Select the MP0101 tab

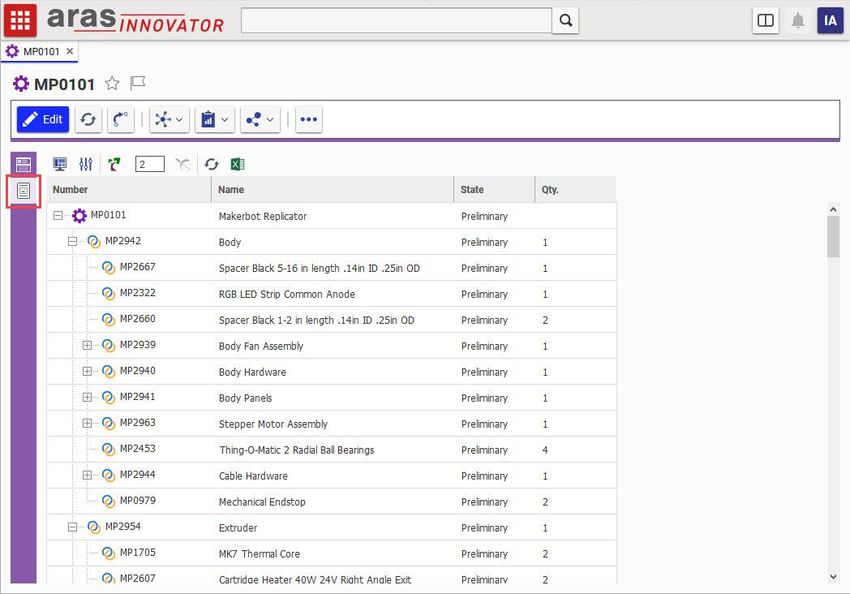tap(39, 51)
